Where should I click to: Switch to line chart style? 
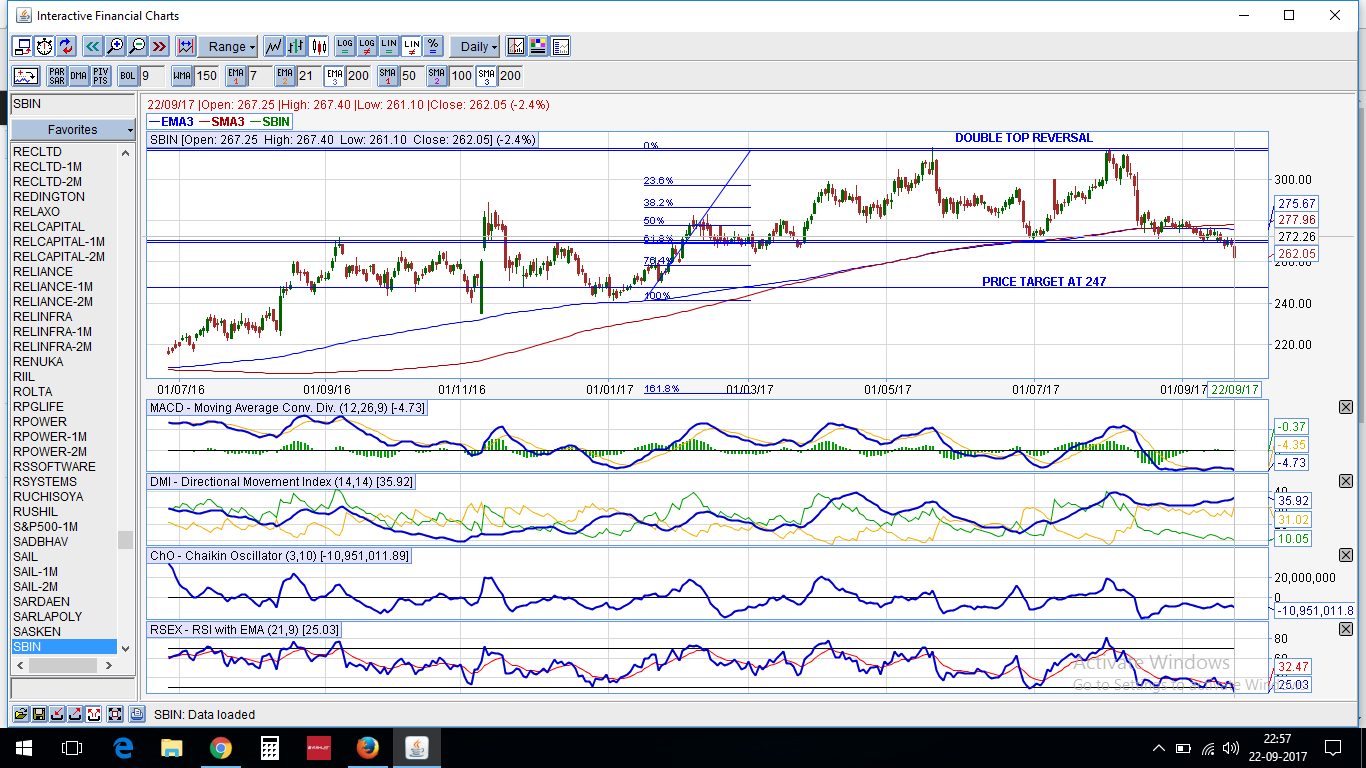273,46
